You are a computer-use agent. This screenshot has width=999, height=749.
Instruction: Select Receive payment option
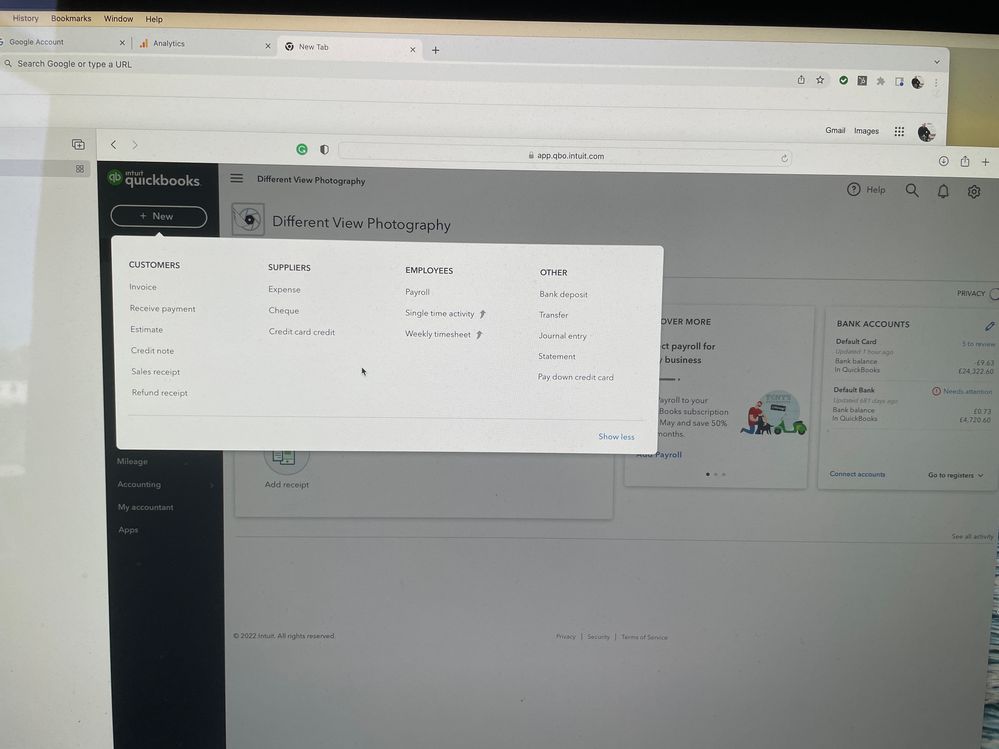162,308
